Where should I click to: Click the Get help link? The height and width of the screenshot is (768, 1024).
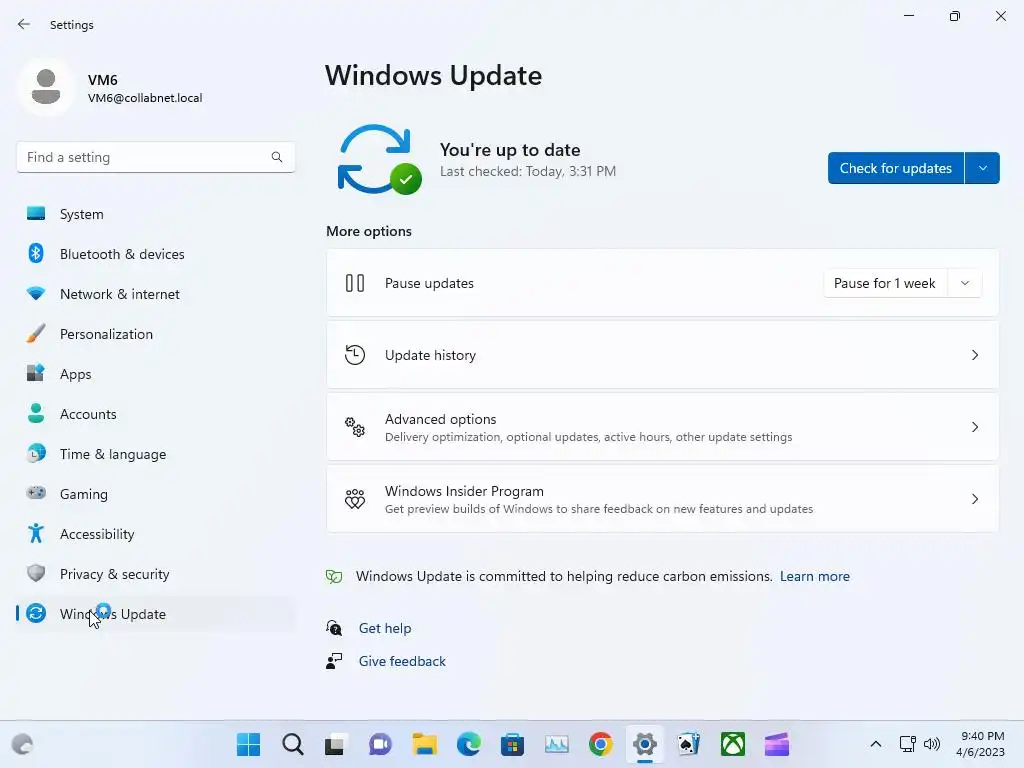(385, 628)
